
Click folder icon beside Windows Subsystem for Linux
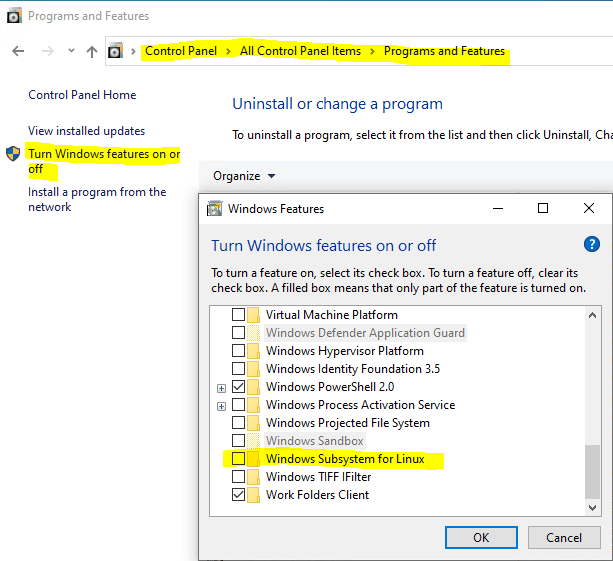pos(253,459)
